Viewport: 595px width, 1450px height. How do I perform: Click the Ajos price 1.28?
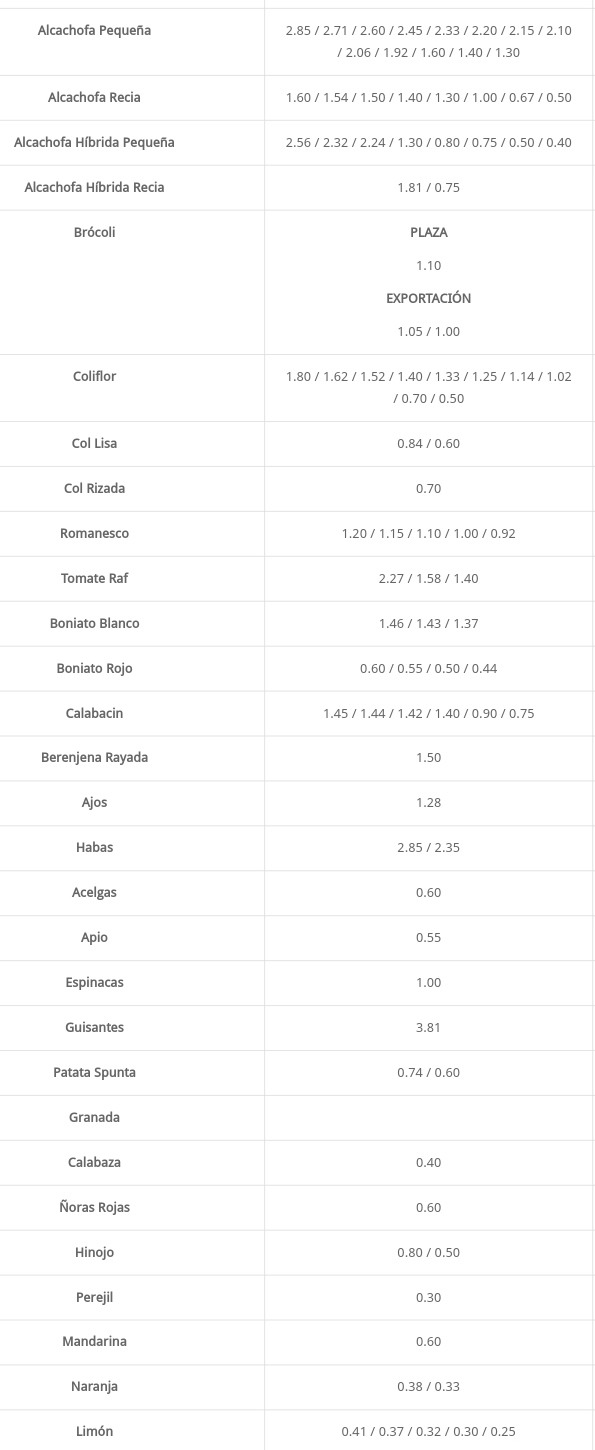click(x=428, y=803)
